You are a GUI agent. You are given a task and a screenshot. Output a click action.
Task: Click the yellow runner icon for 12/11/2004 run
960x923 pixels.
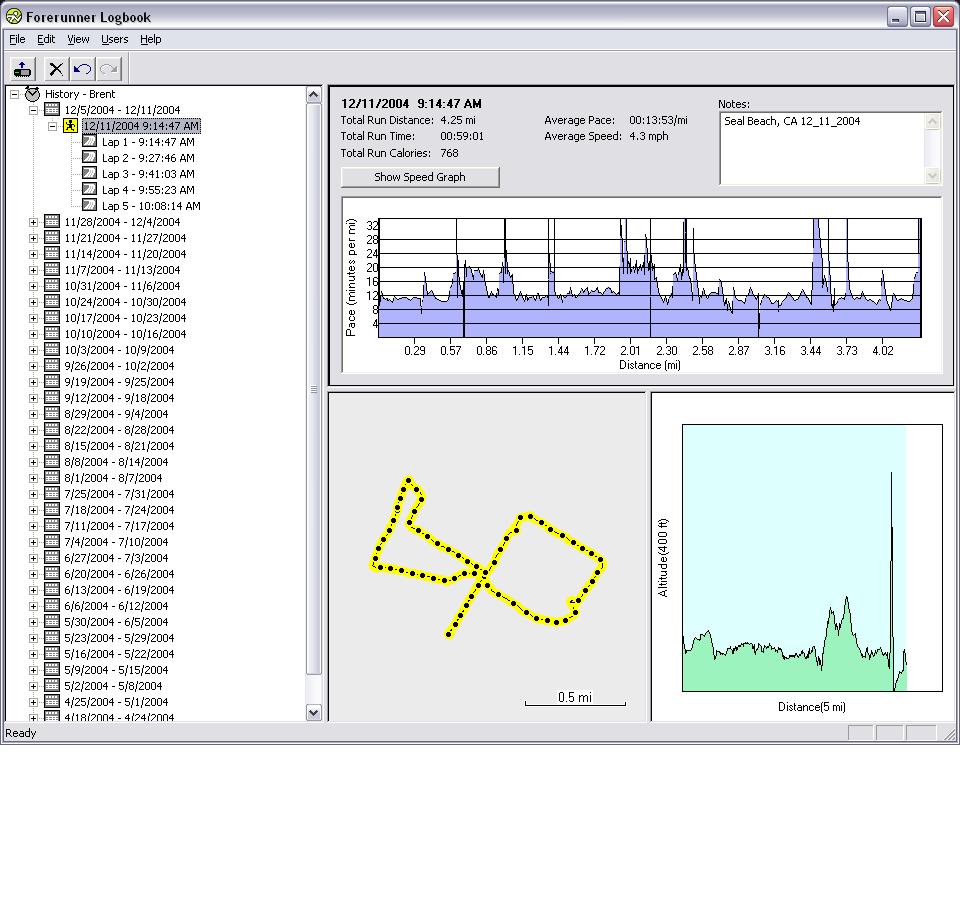pos(70,125)
